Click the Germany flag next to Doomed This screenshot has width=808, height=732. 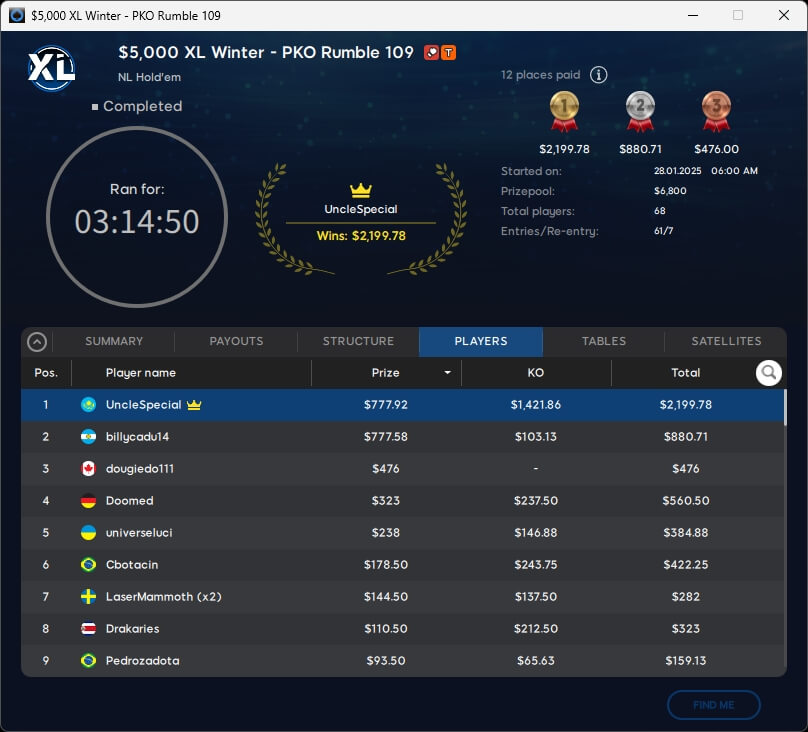click(89, 501)
